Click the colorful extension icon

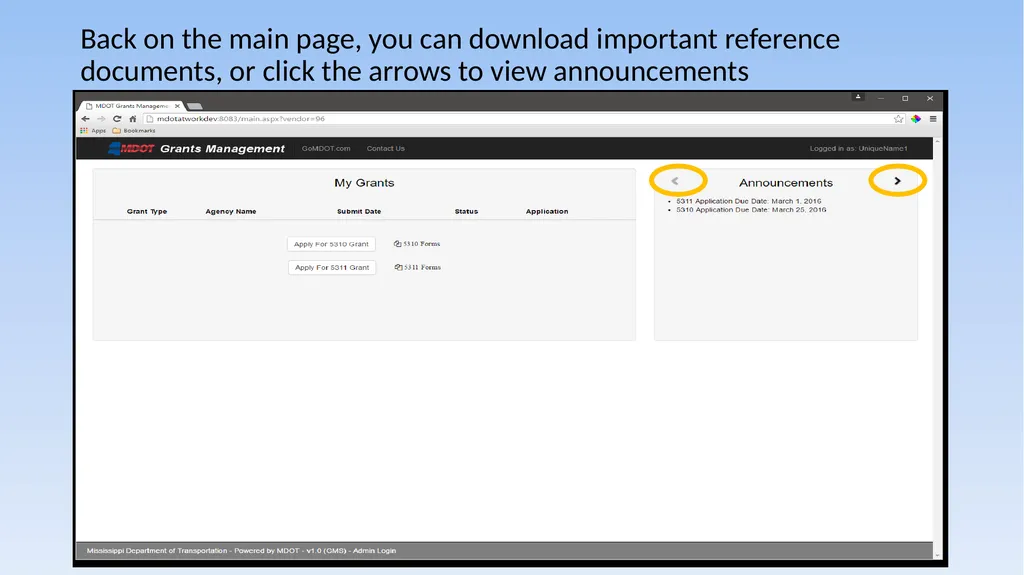(x=916, y=119)
